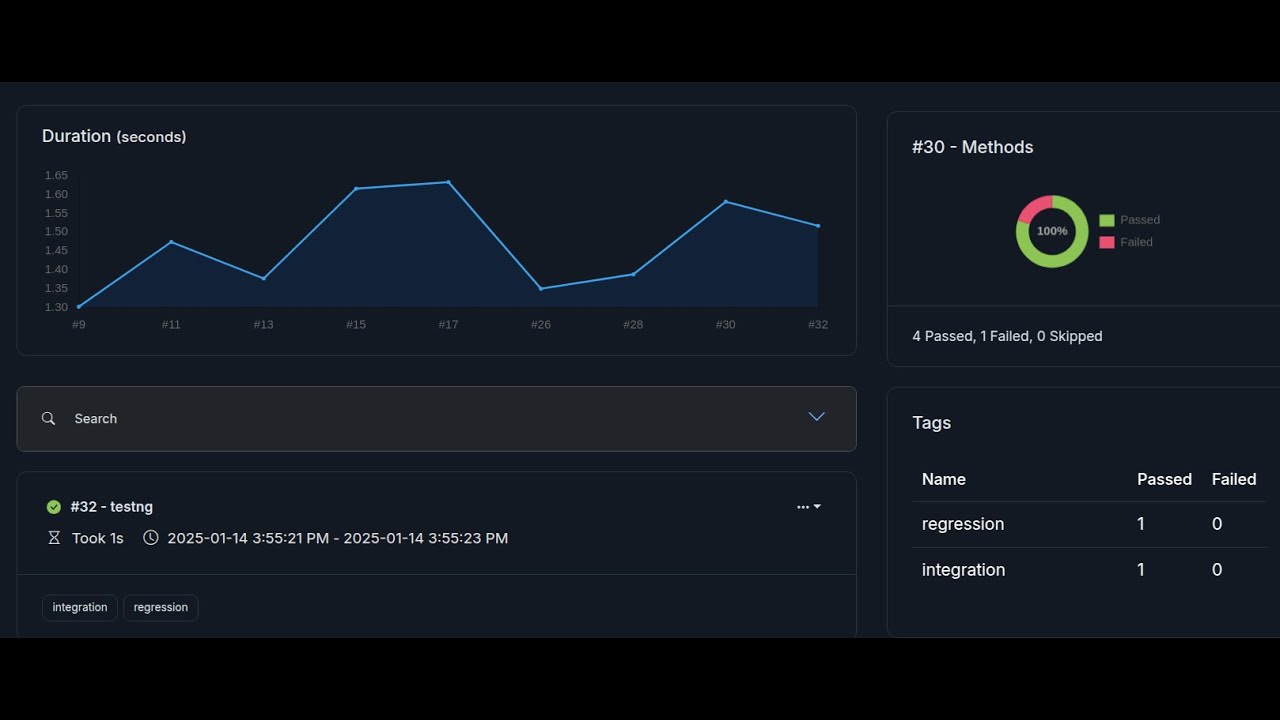1280x720 pixels.
Task: Click the green passed status icon
Action: pos(54,507)
